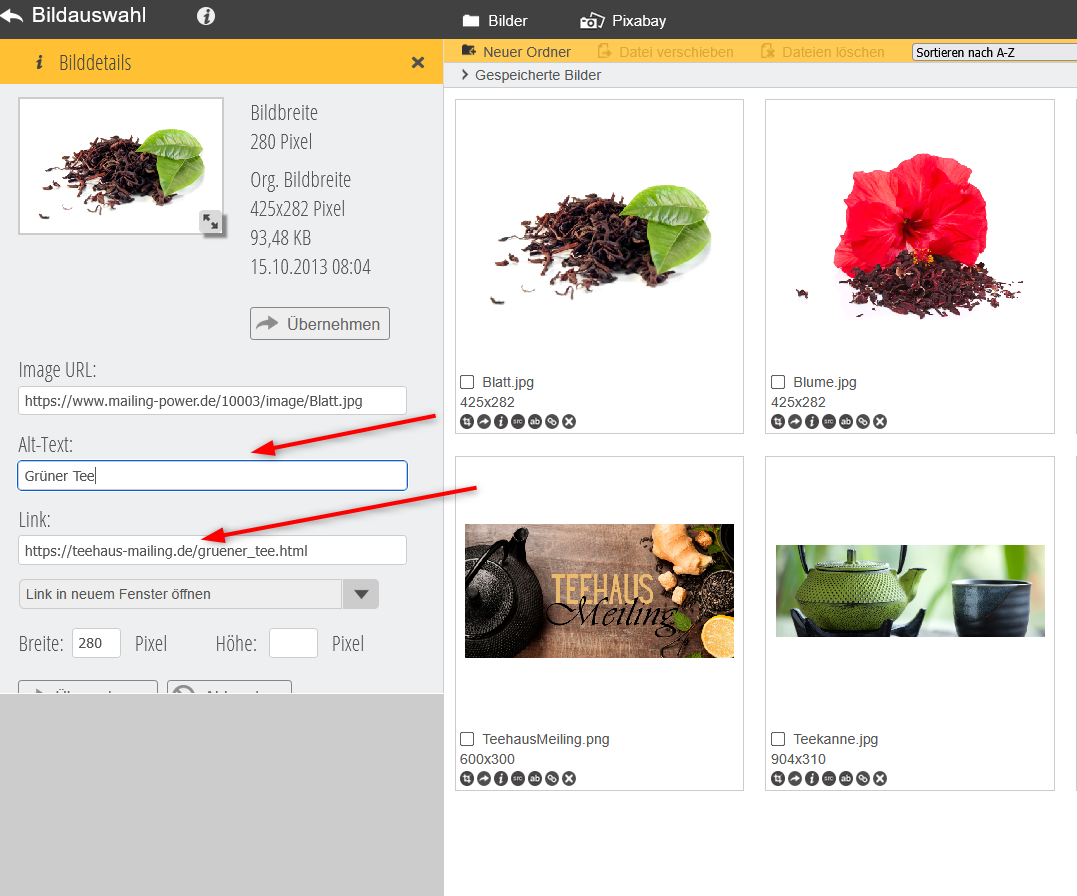Go back with the Bildauswahl arrow icon

coord(13,16)
